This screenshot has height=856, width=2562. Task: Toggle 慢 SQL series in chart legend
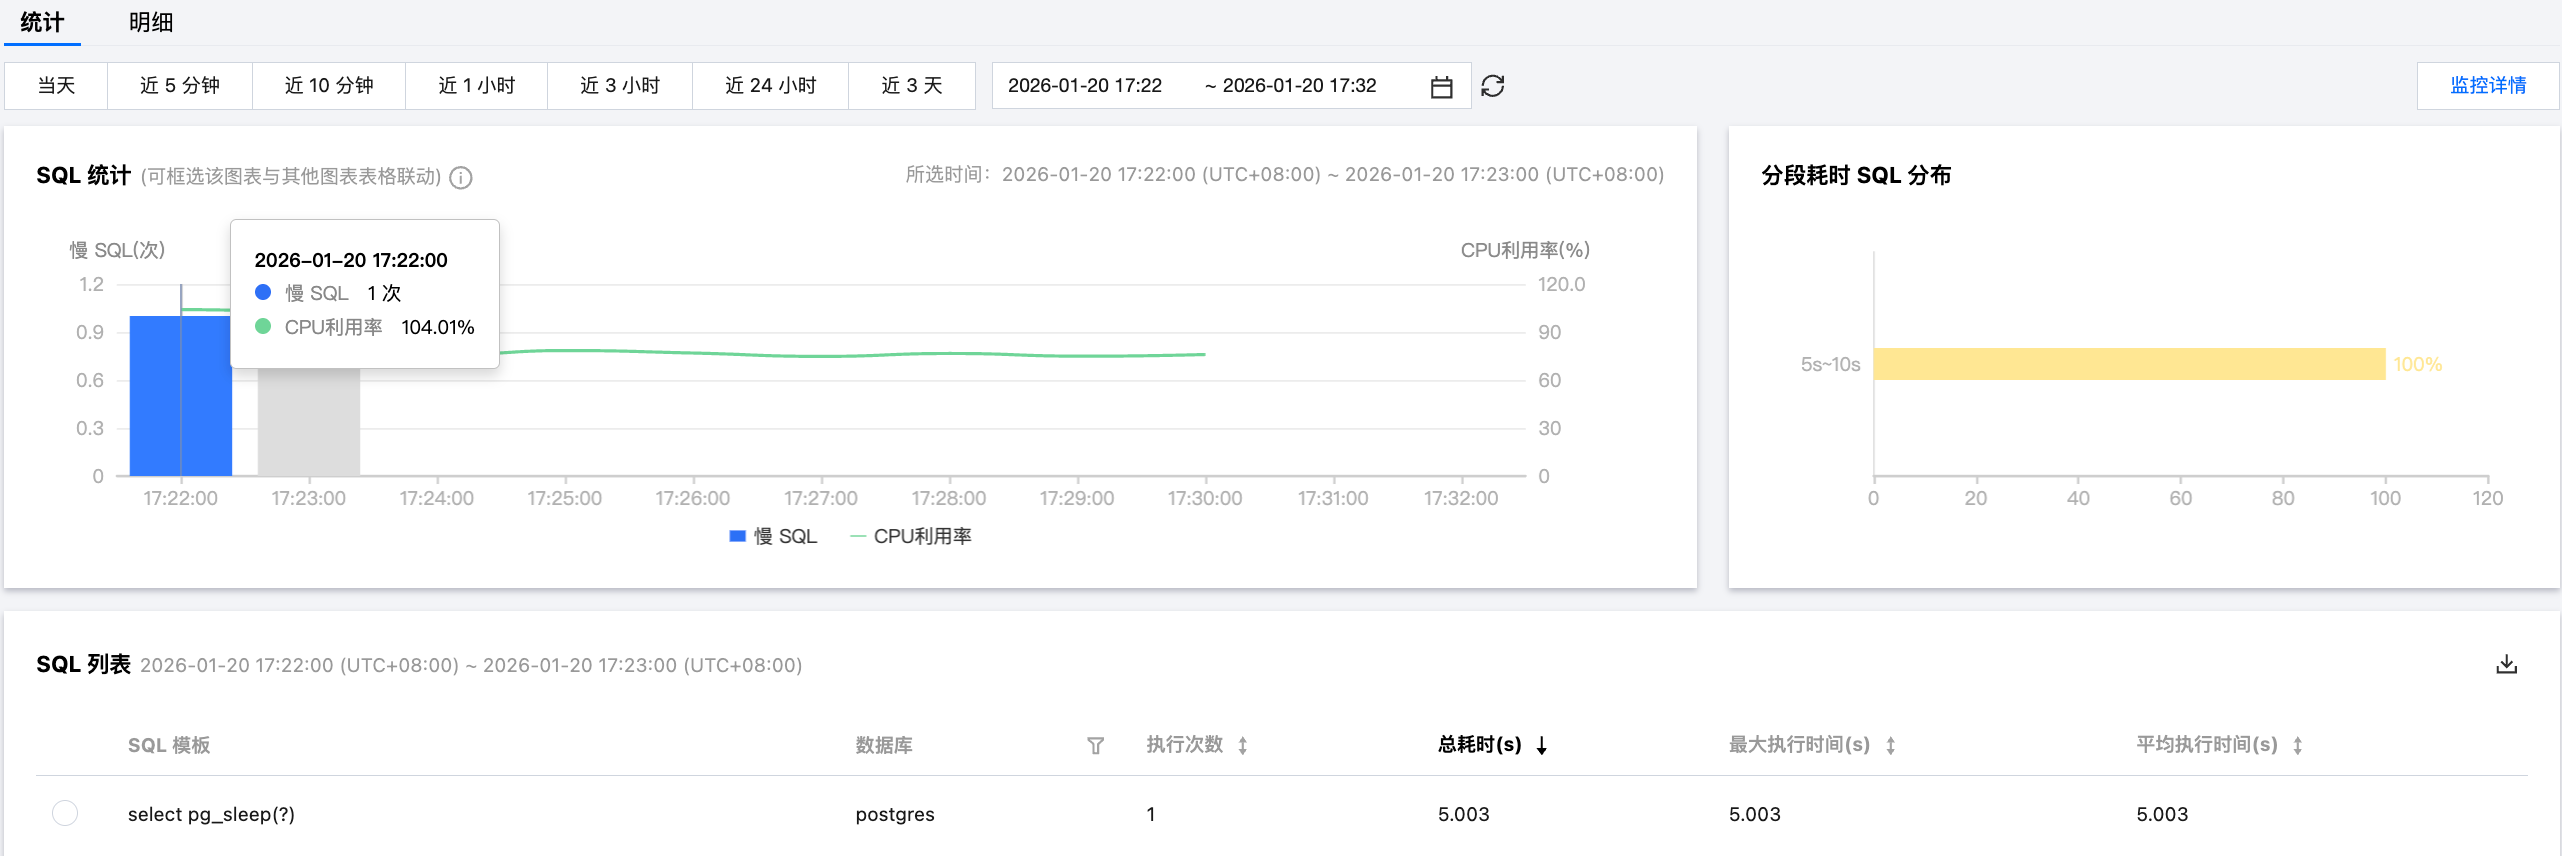point(774,537)
